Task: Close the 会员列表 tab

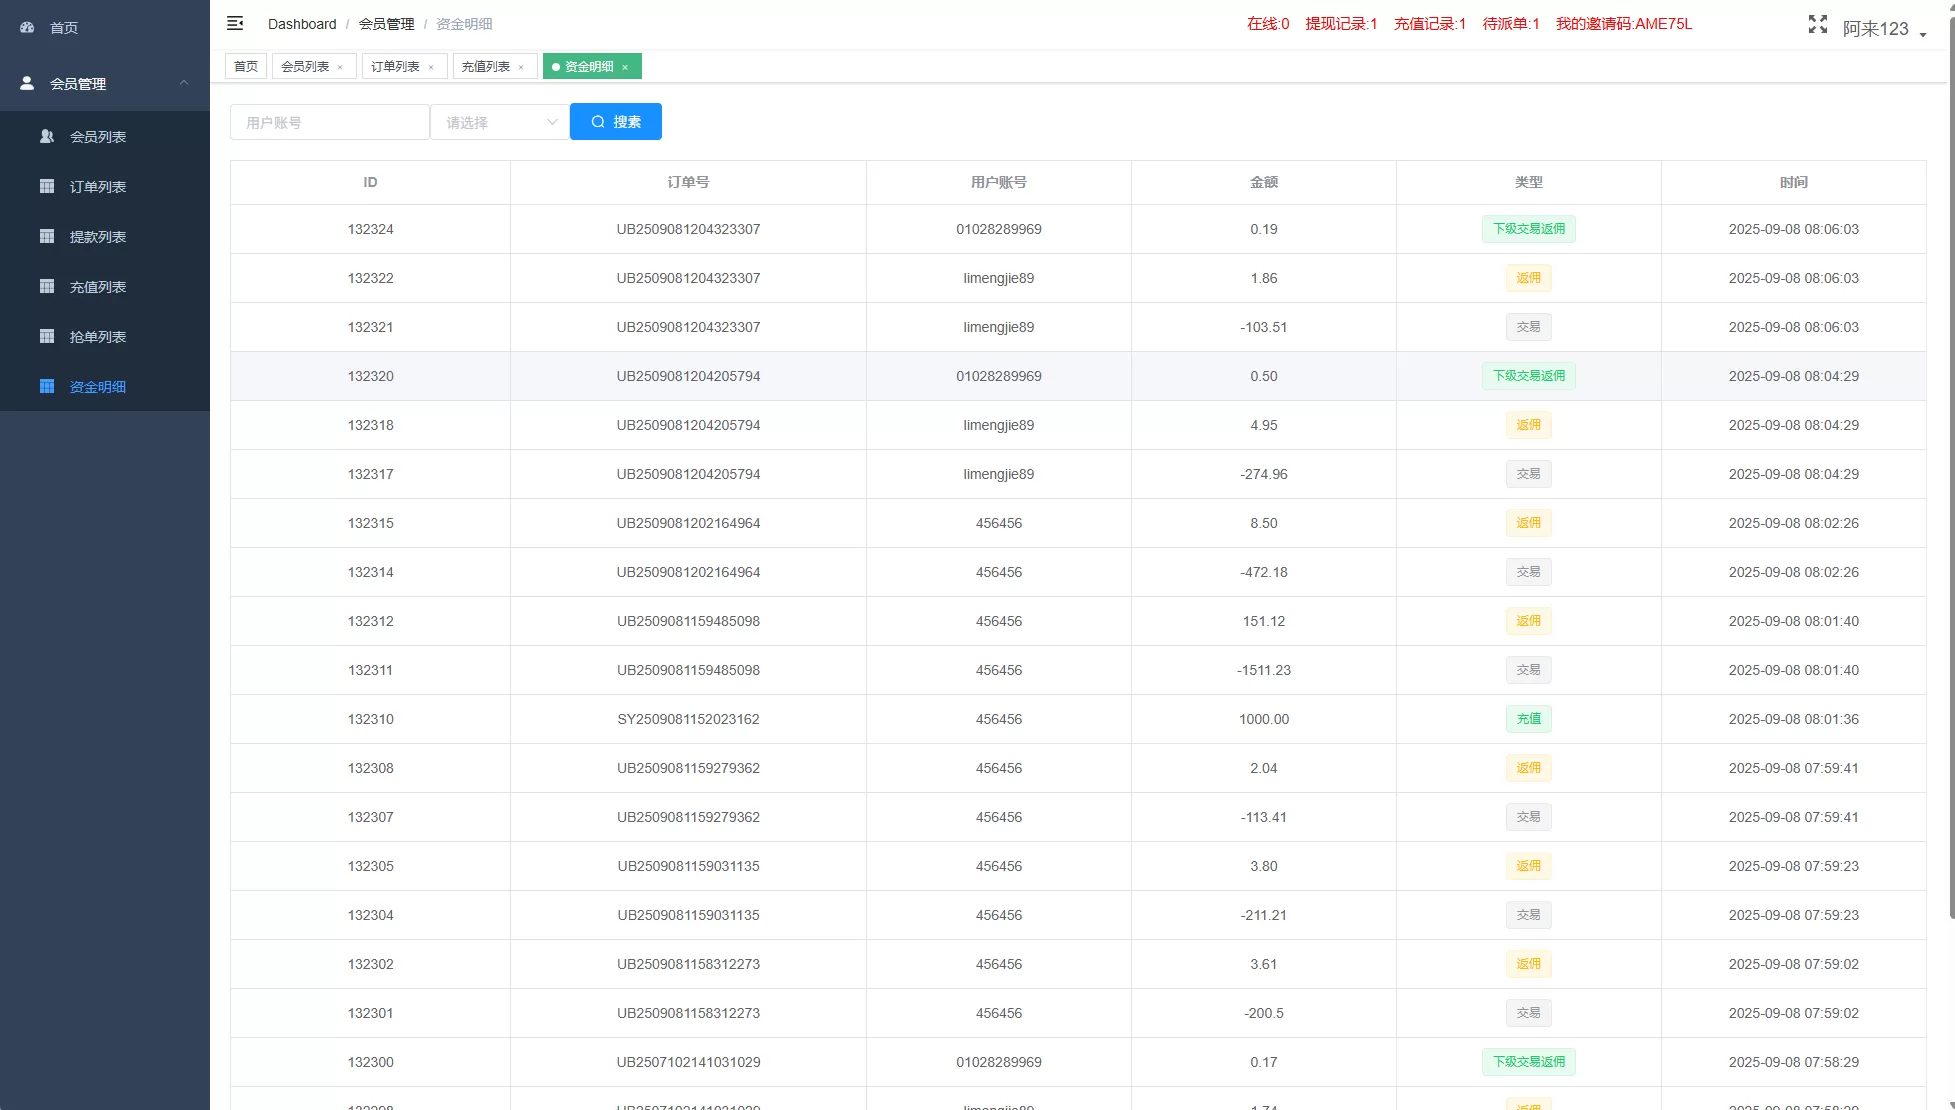Action: (340, 68)
